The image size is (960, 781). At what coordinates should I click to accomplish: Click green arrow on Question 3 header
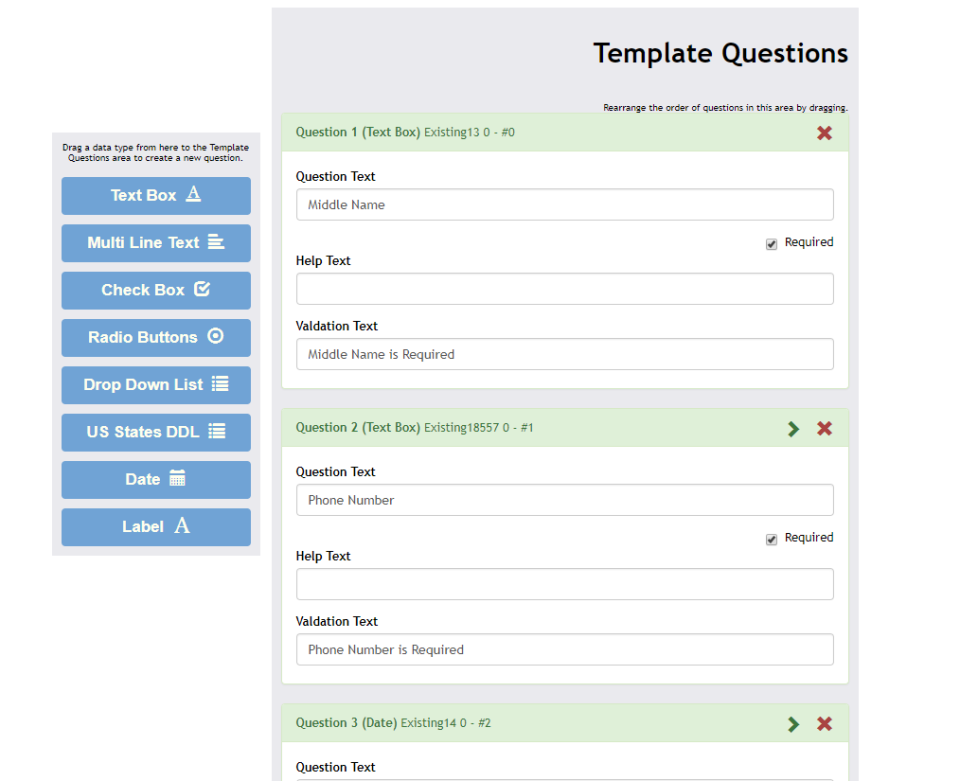coord(793,724)
